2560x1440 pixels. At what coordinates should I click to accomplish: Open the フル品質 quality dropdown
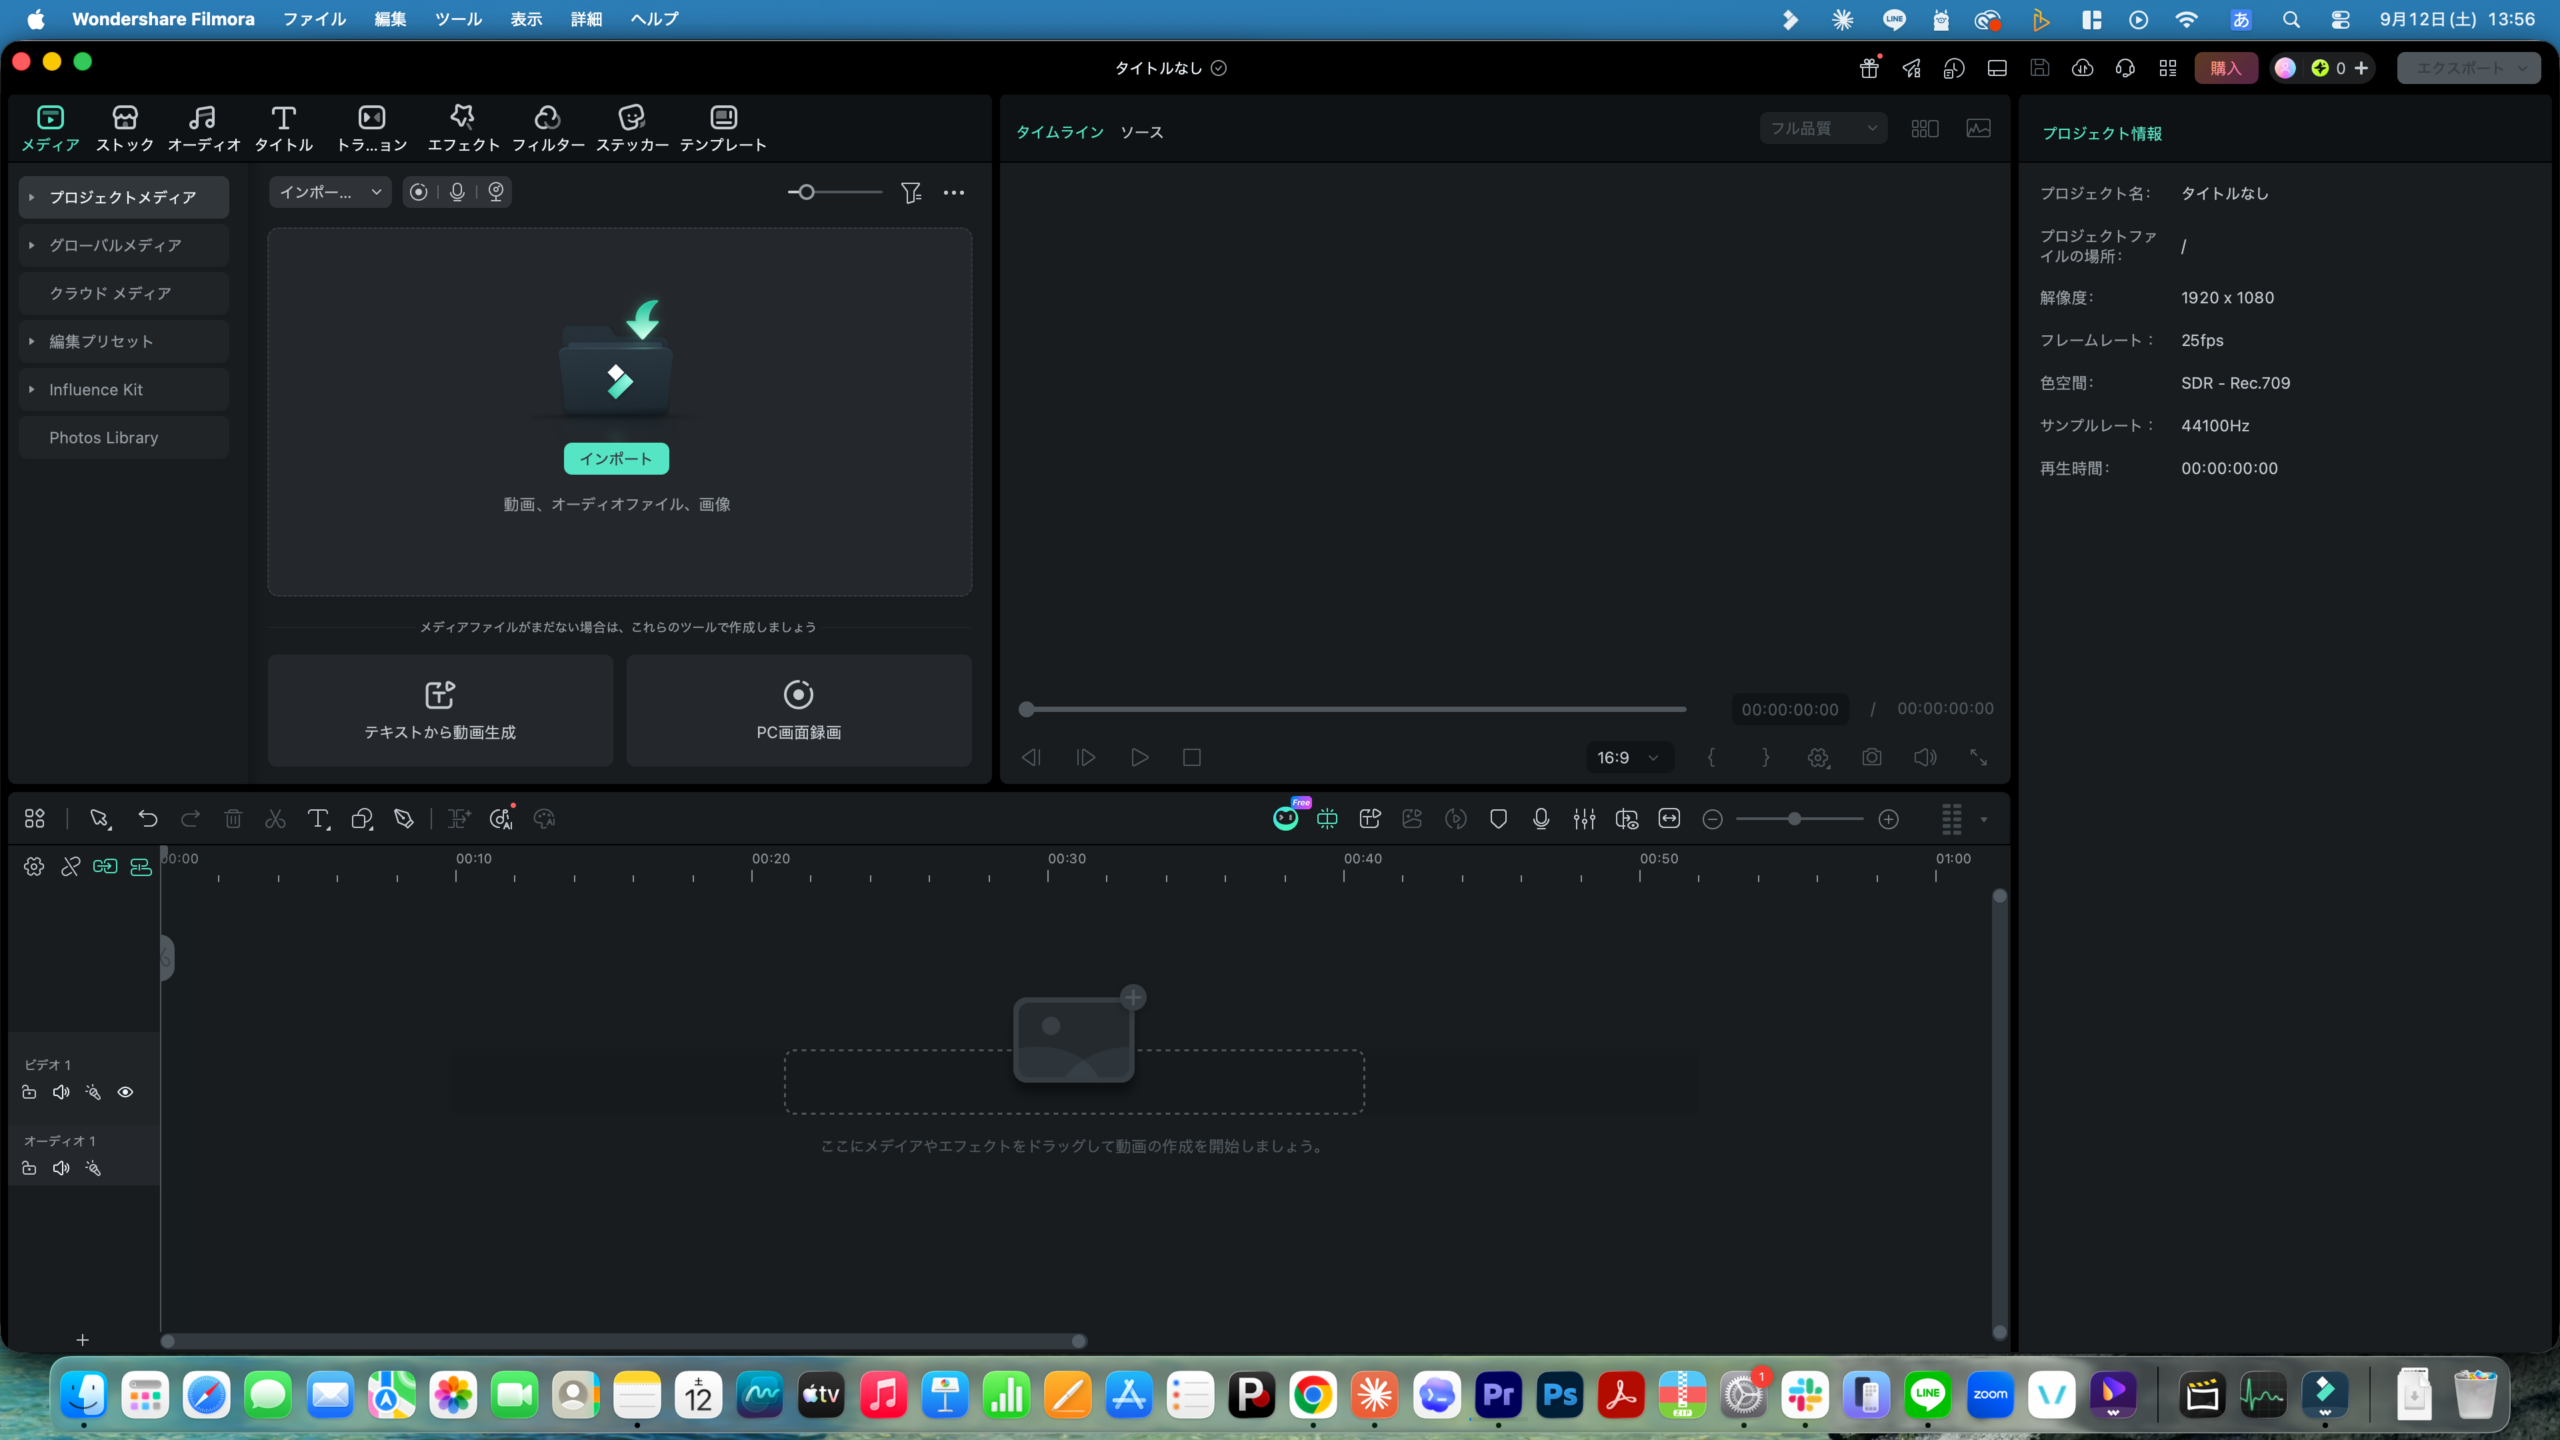tap(1823, 128)
